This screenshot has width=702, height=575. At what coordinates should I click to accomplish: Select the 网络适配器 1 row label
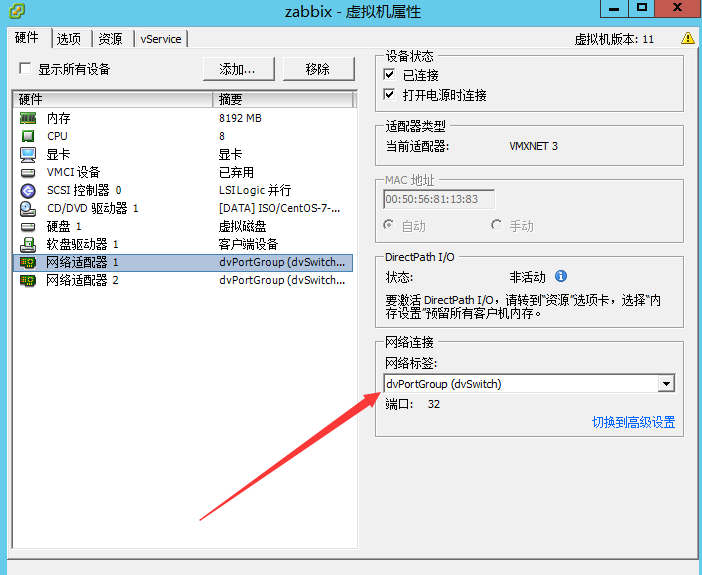[x=82, y=262]
